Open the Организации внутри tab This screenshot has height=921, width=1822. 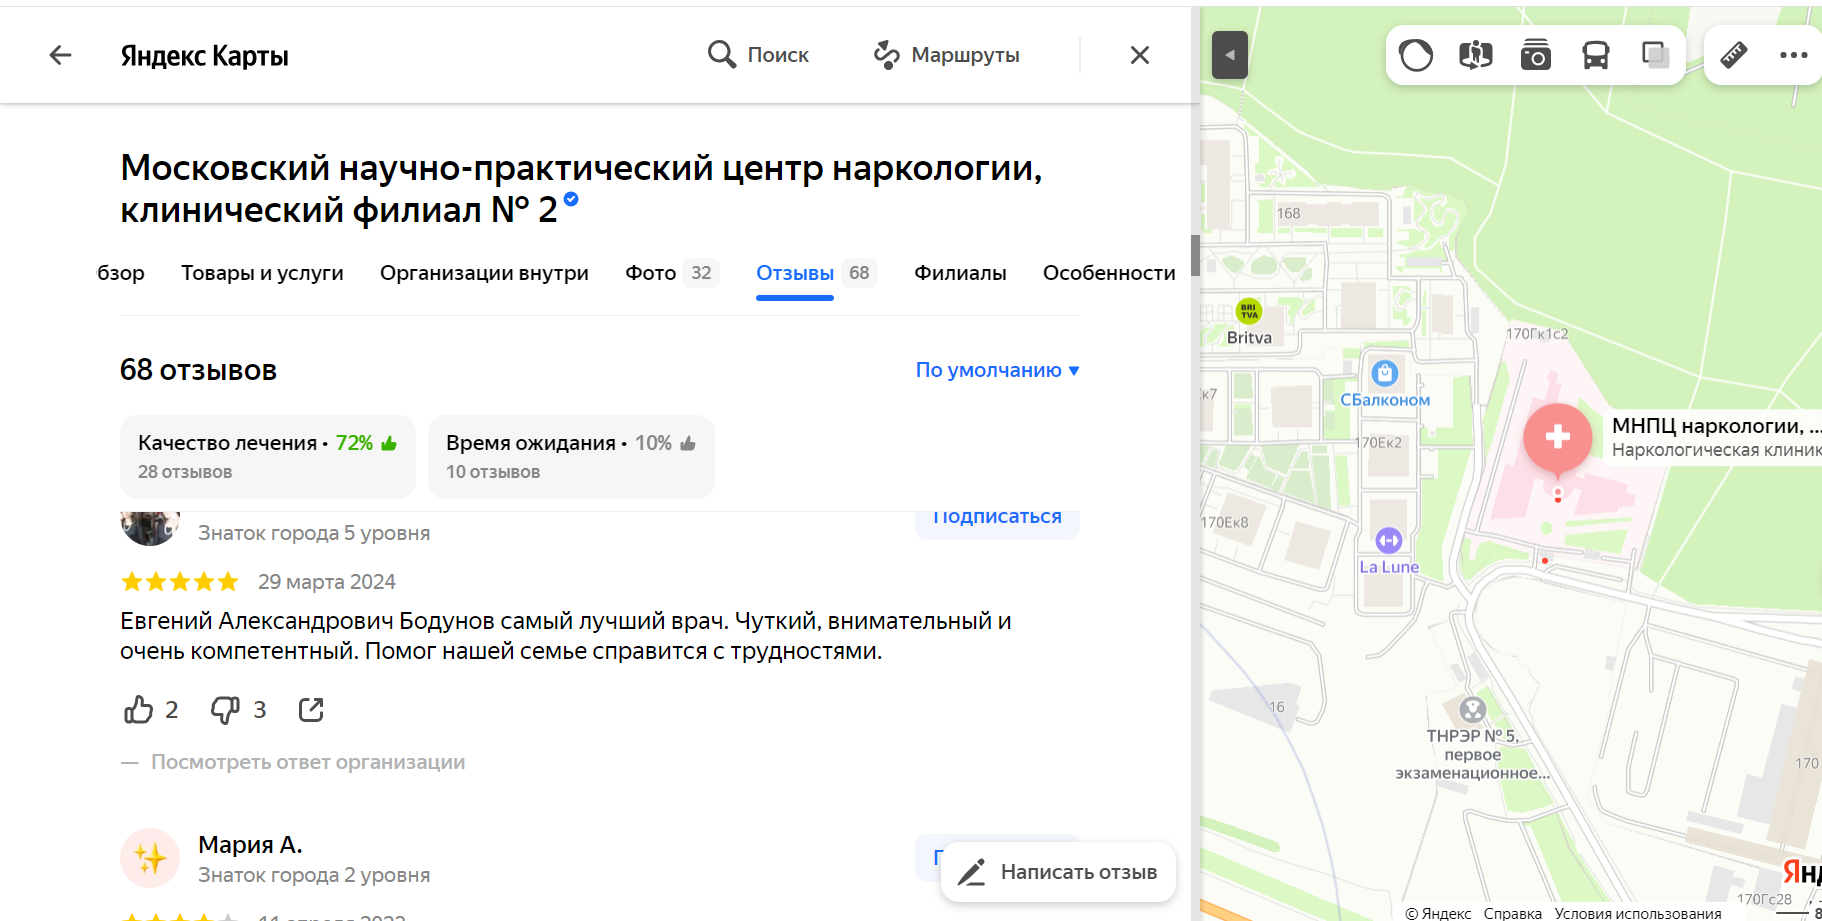[484, 273]
